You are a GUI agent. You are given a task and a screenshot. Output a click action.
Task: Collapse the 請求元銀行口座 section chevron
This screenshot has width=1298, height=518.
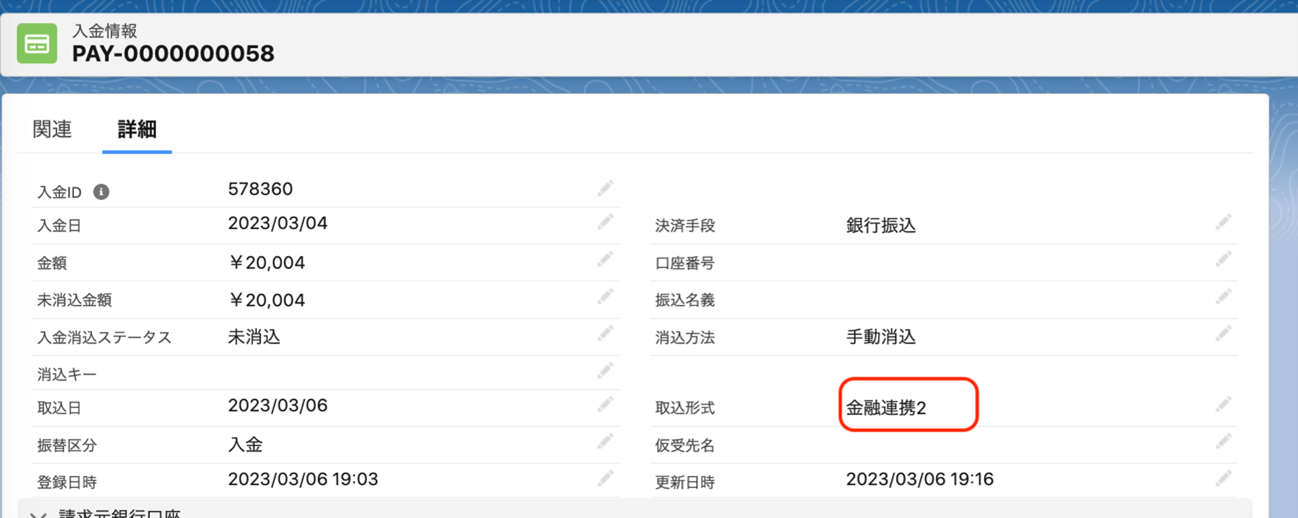tap(38, 514)
